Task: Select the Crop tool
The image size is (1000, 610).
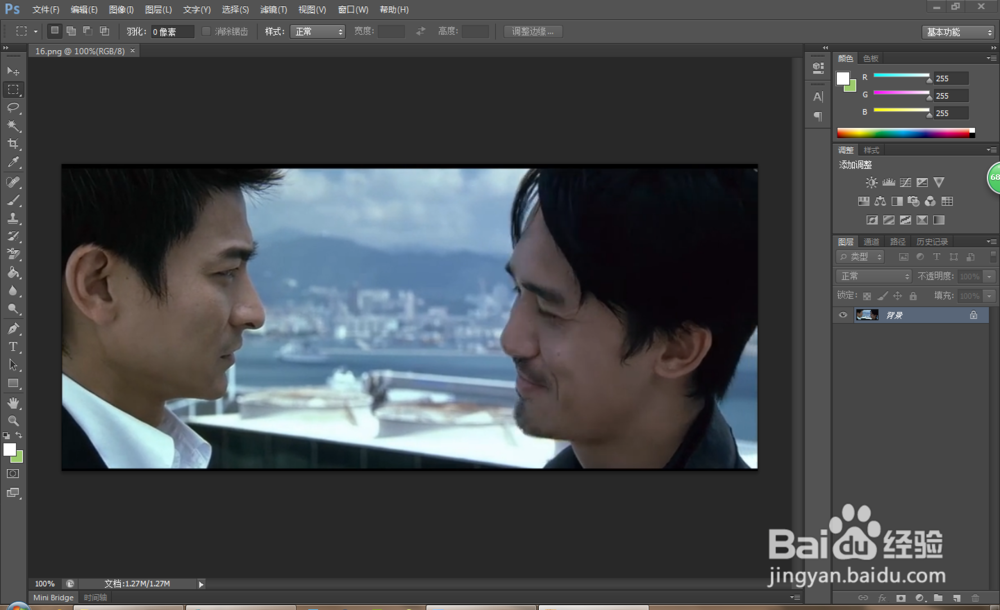Action: [x=13, y=144]
